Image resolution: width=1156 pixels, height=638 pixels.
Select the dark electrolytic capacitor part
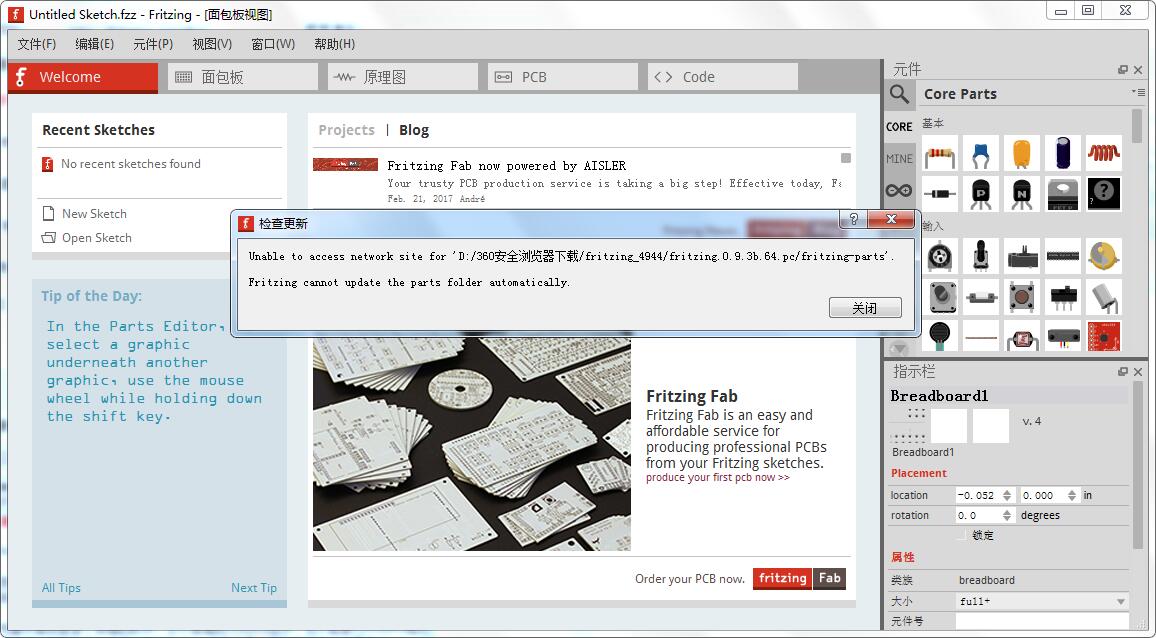pos(1062,153)
